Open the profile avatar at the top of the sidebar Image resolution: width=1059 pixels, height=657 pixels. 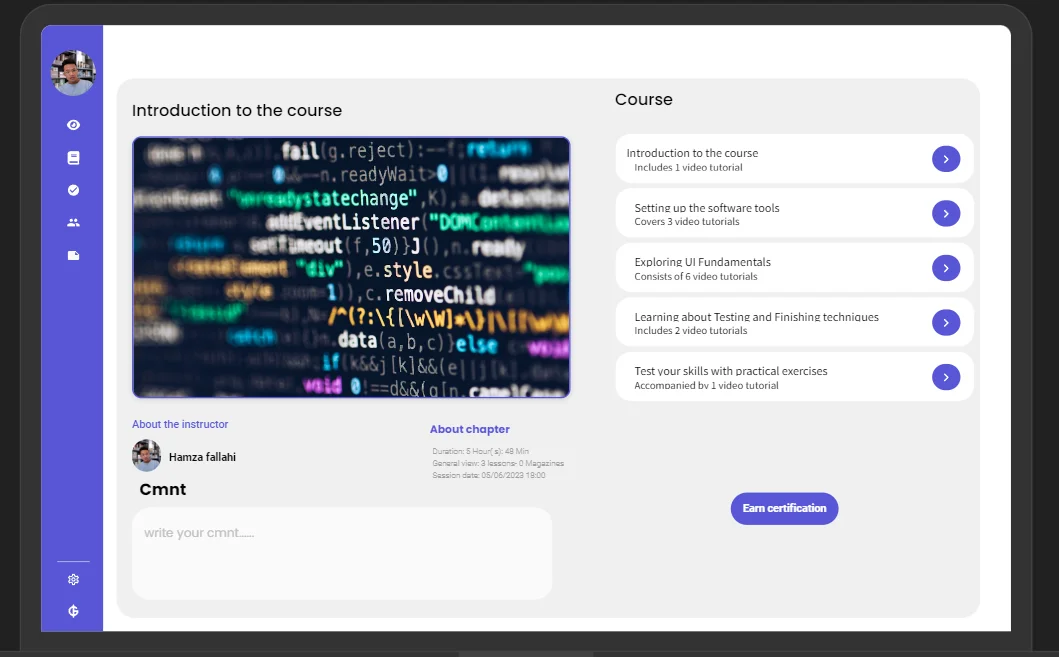(x=72, y=72)
